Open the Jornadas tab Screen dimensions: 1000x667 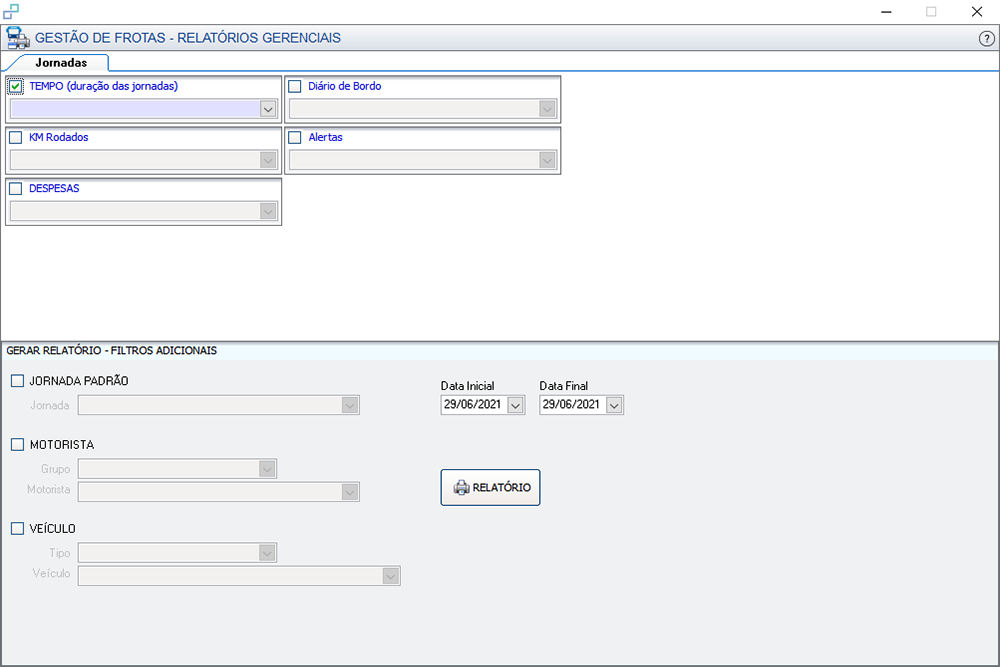(61, 62)
